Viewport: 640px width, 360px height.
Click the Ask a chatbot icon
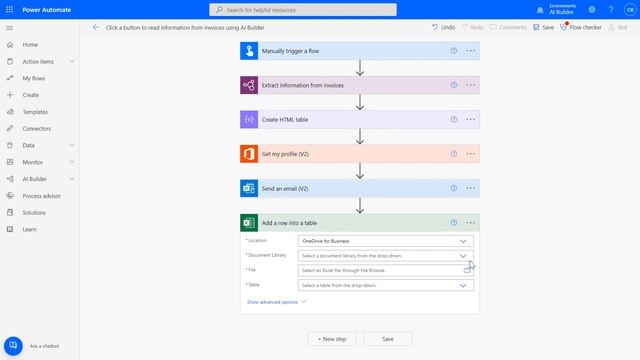[x=13, y=346]
